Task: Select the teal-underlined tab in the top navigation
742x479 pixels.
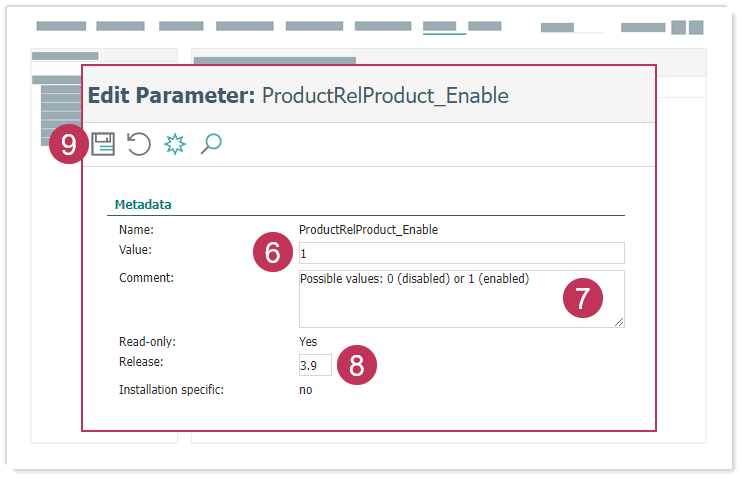Action: pos(444,27)
